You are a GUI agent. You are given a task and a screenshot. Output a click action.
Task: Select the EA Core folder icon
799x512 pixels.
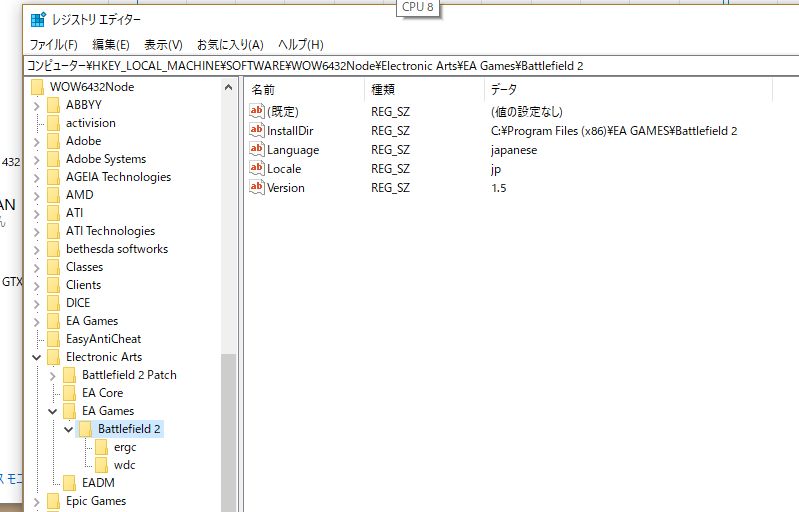(x=70, y=393)
